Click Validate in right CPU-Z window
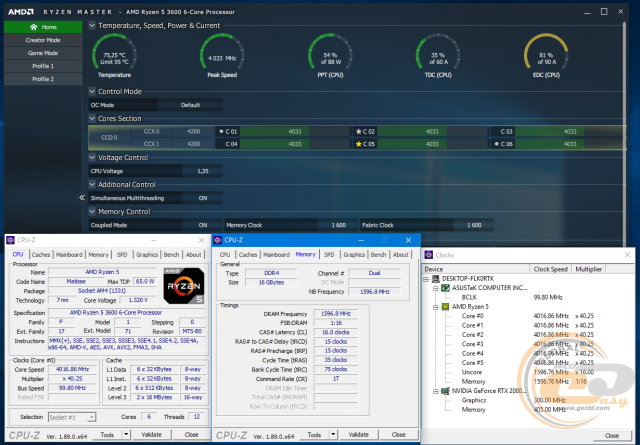This screenshot has width=640, height=445. [358, 435]
